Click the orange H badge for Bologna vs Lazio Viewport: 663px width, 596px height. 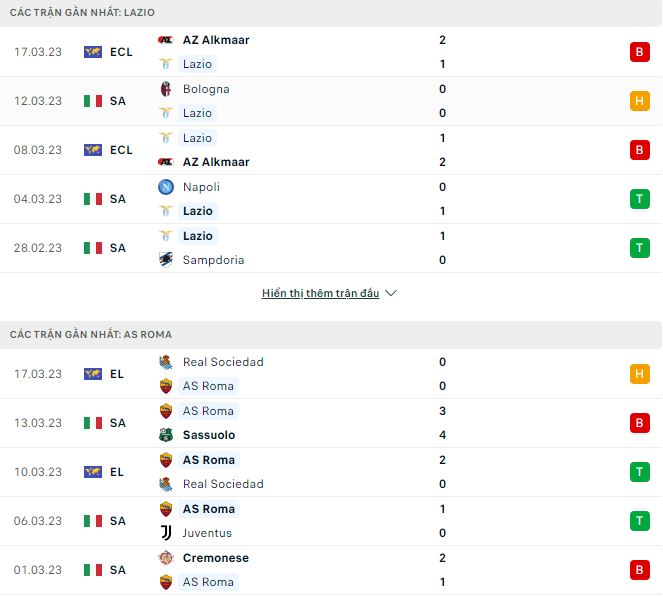pyautogui.click(x=640, y=101)
